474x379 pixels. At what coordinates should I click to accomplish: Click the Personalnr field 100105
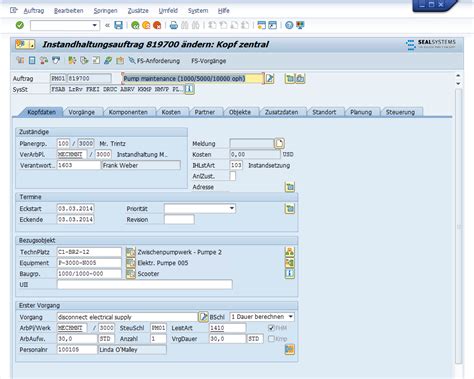77,350
